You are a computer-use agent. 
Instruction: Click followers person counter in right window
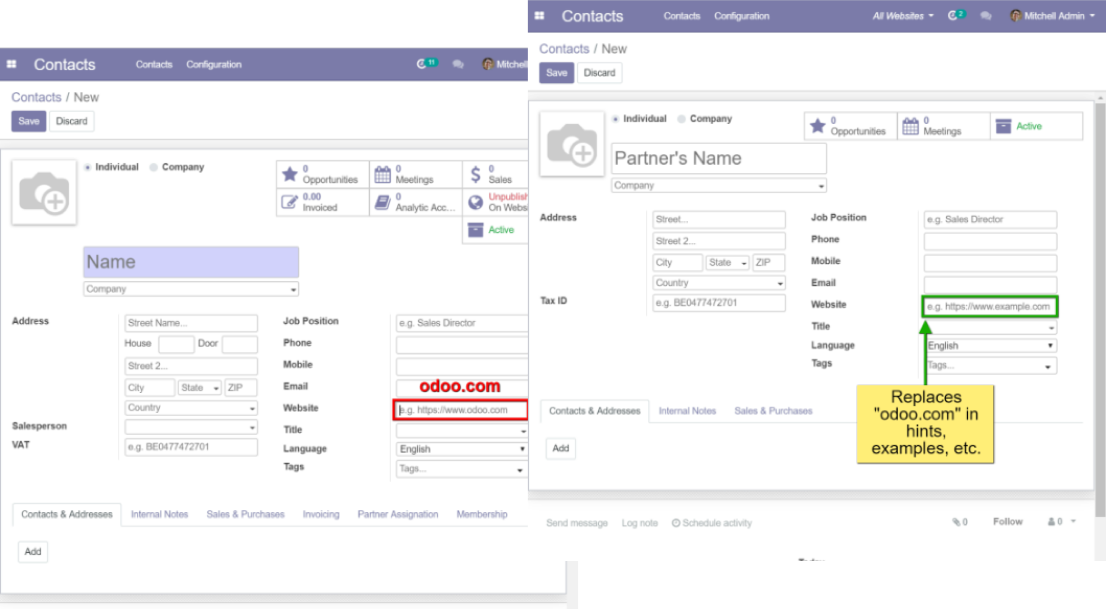tap(1055, 522)
